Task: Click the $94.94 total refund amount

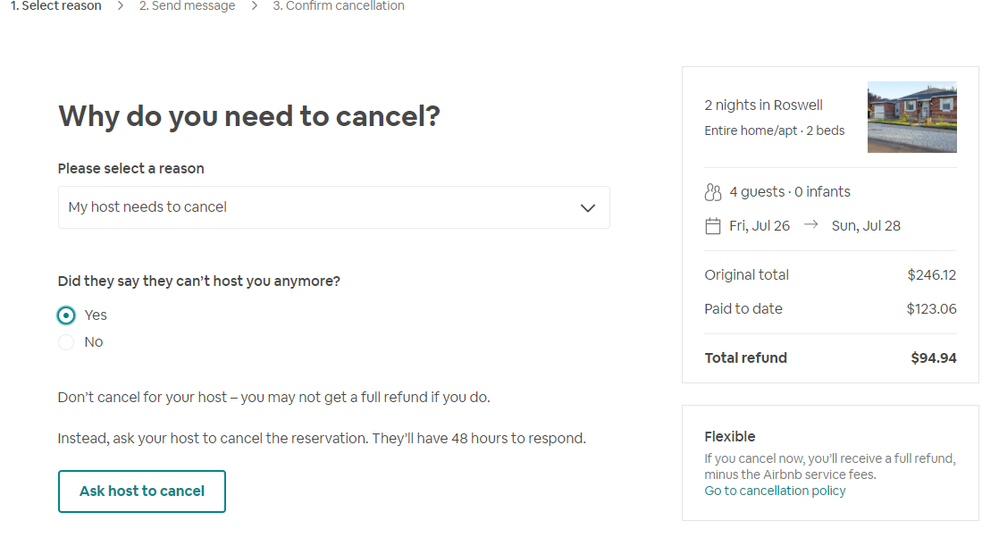Action: tap(933, 358)
